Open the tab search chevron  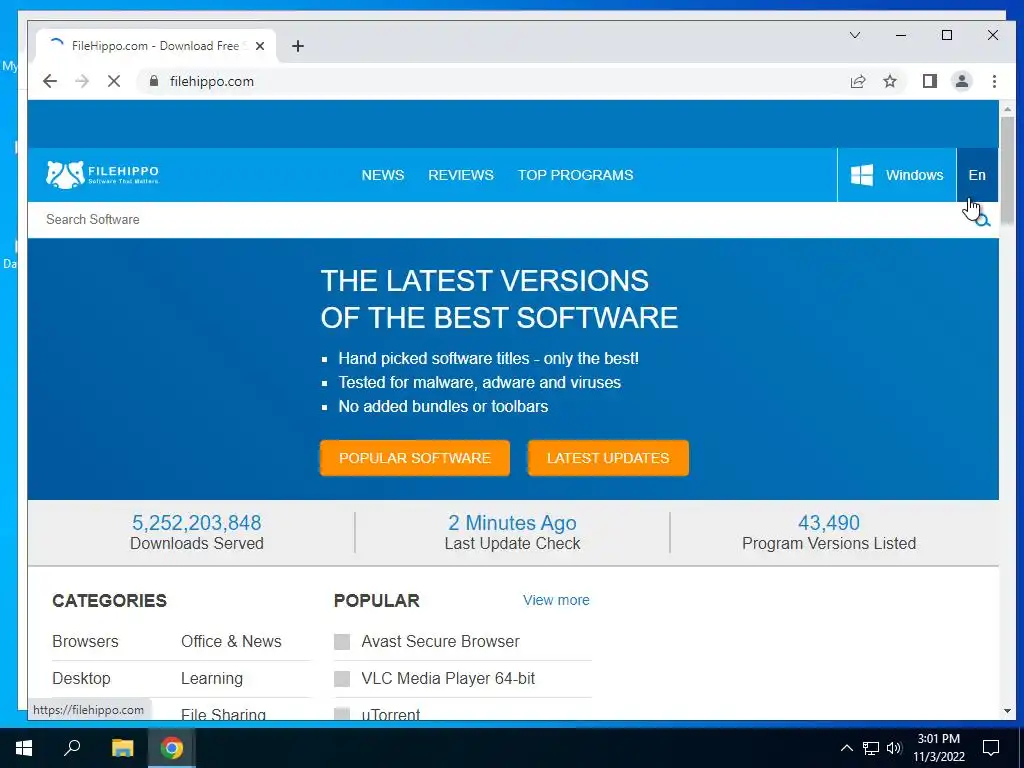click(855, 35)
